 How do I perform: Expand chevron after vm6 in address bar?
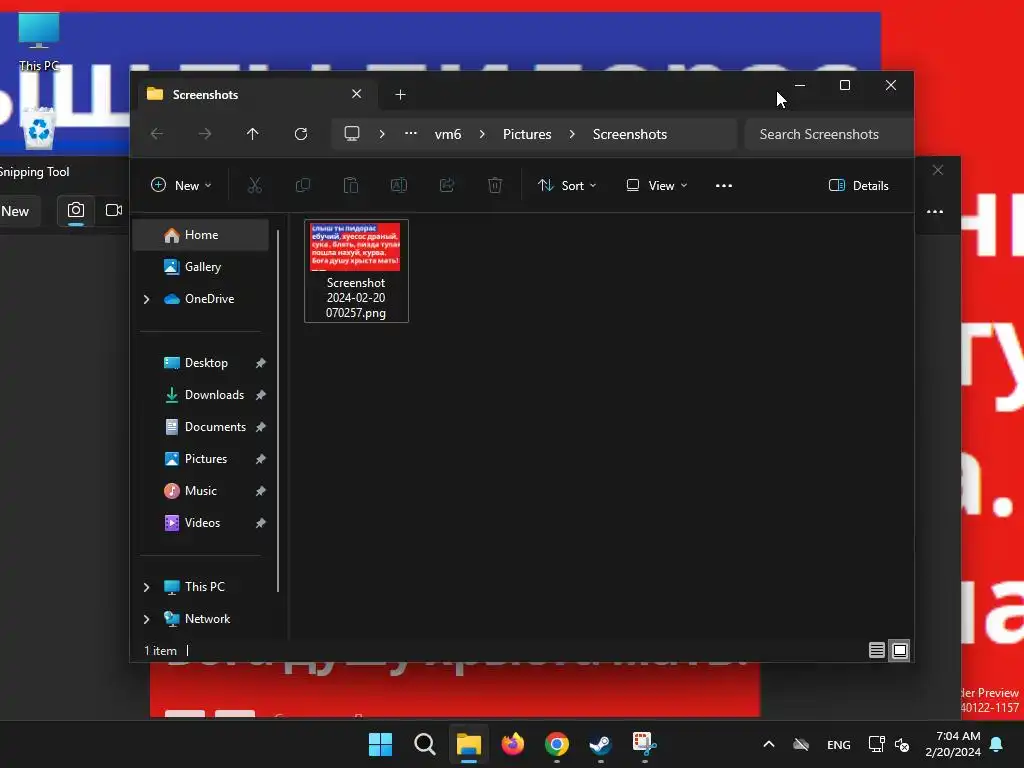(x=482, y=134)
